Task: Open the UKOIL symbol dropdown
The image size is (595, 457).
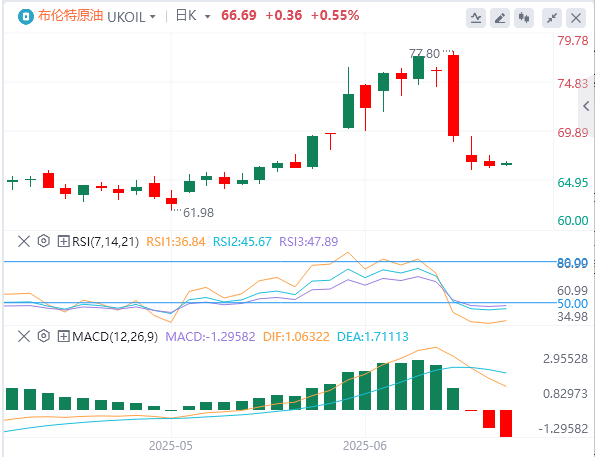Action: [131, 17]
